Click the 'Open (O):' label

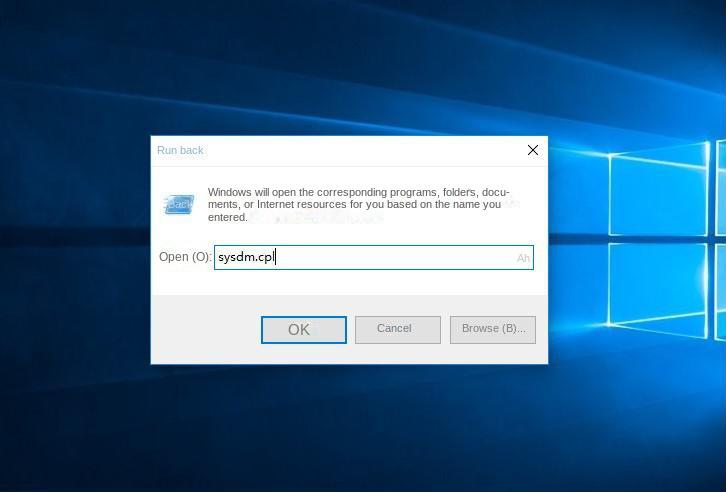(x=185, y=257)
